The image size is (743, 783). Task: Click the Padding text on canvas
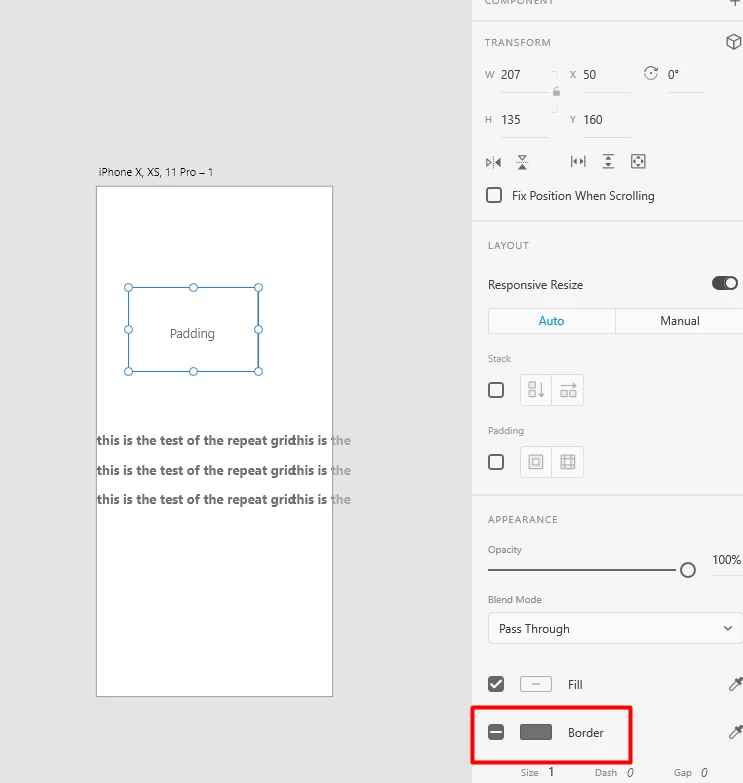(192, 334)
